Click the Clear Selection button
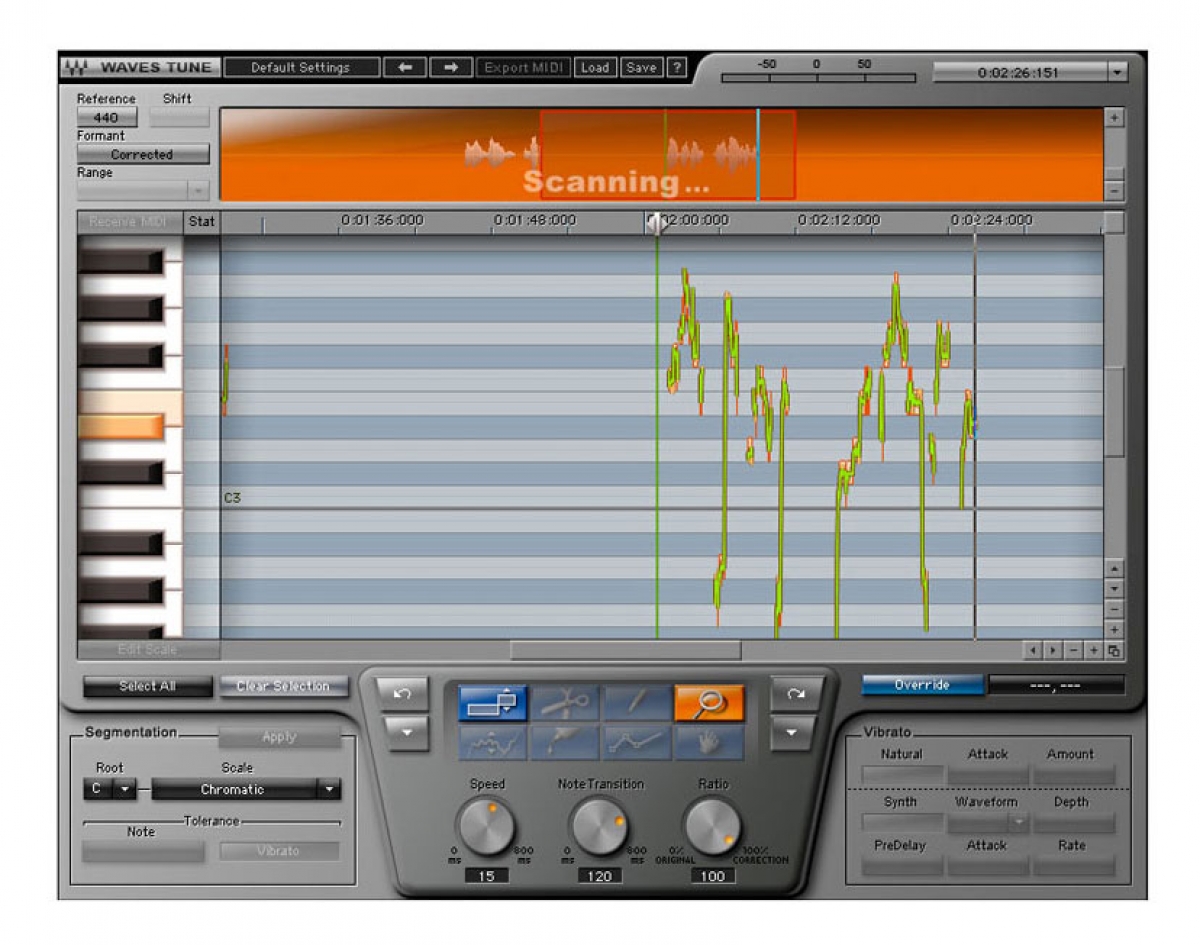 point(283,687)
